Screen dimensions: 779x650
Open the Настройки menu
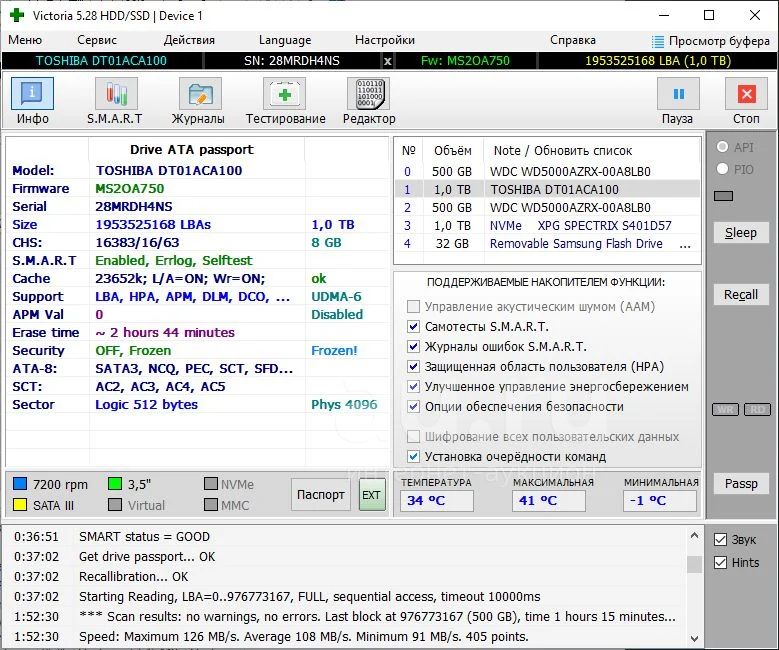(x=385, y=40)
